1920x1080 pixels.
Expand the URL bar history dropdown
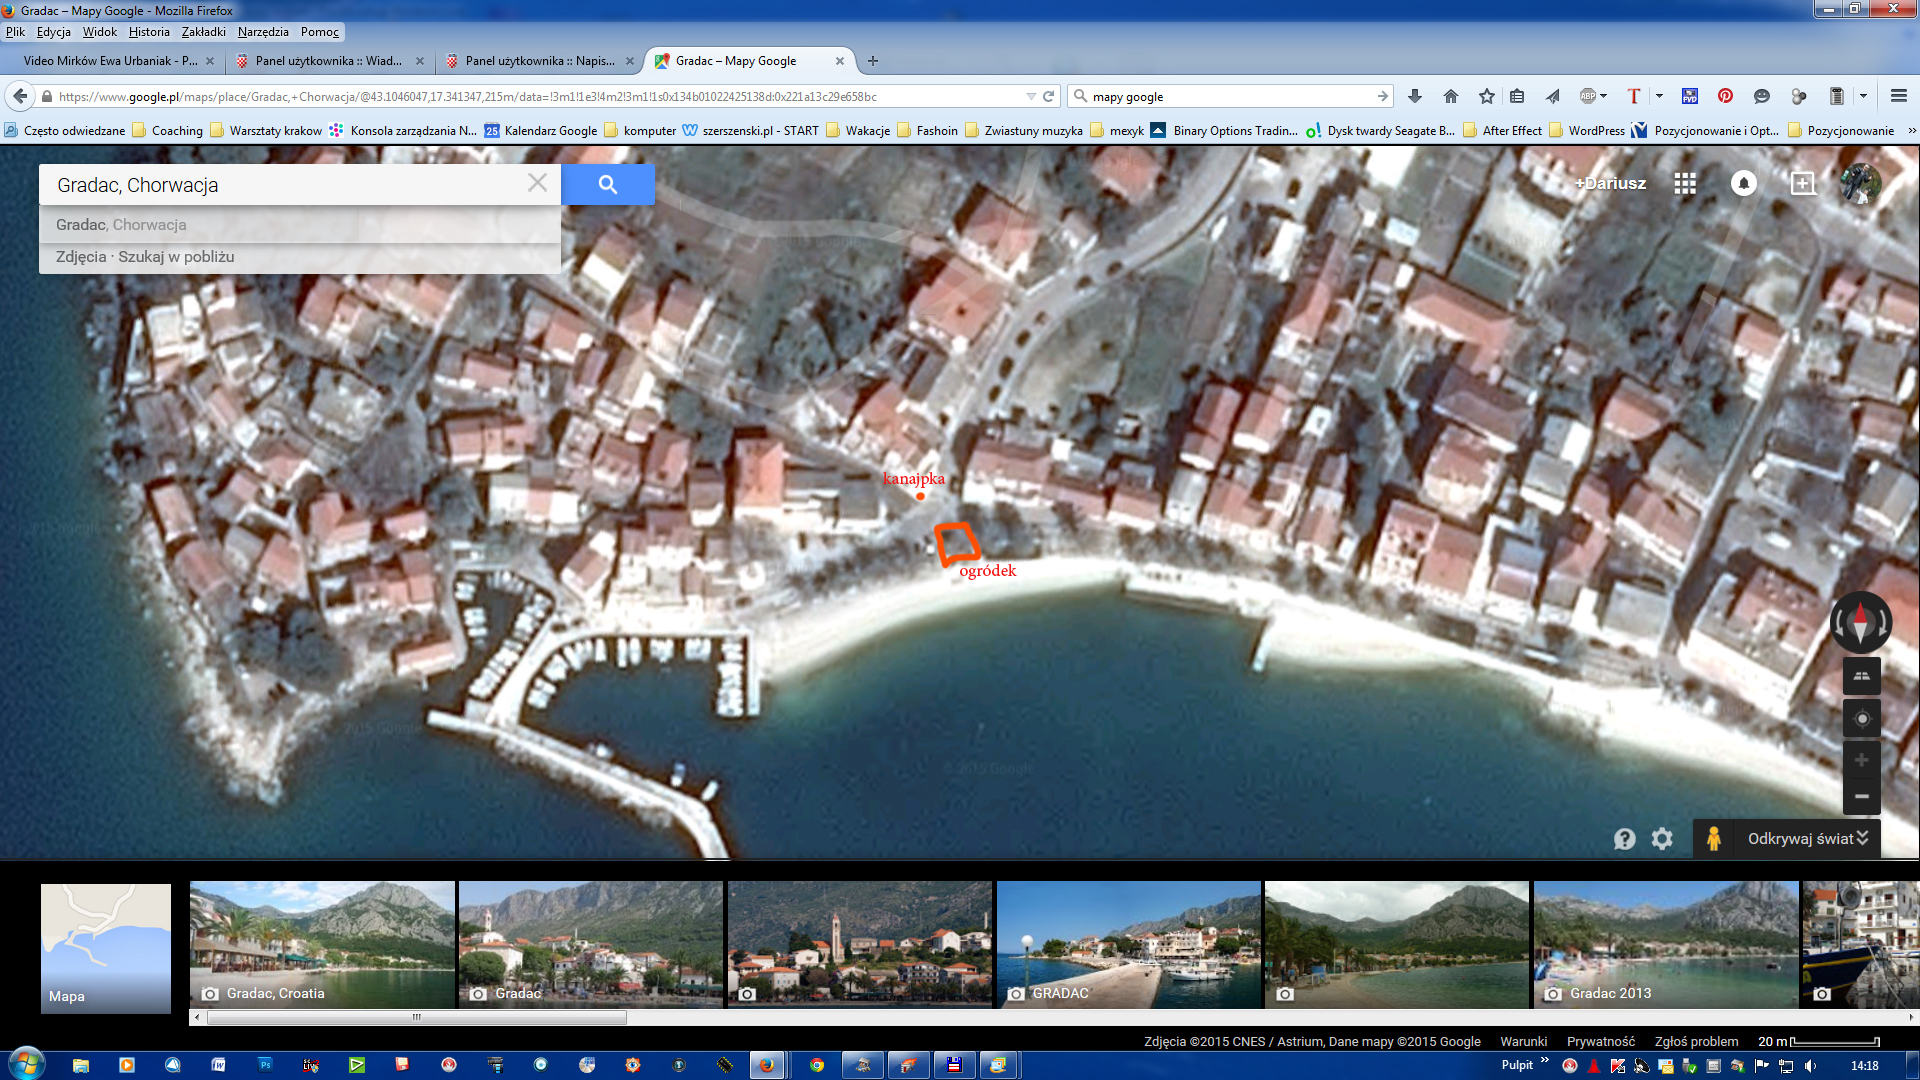click(x=1030, y=97)
